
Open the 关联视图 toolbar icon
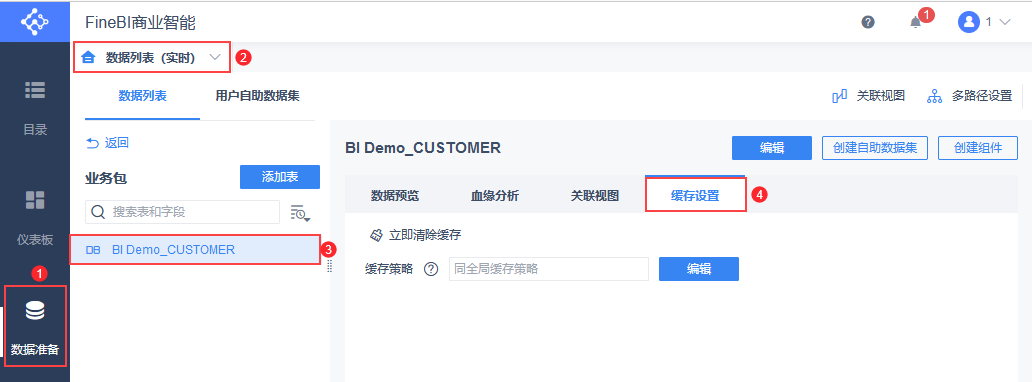click(x=840, y=96)
